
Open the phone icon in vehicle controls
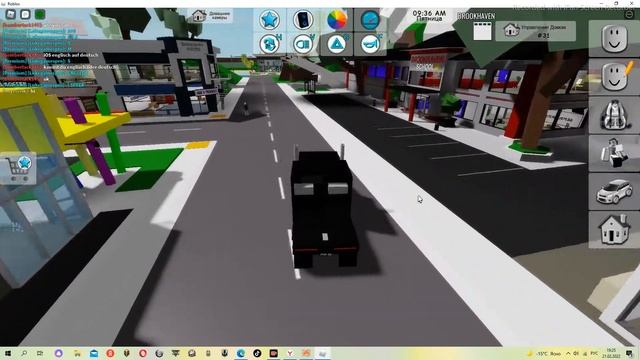tap(303, 20)
